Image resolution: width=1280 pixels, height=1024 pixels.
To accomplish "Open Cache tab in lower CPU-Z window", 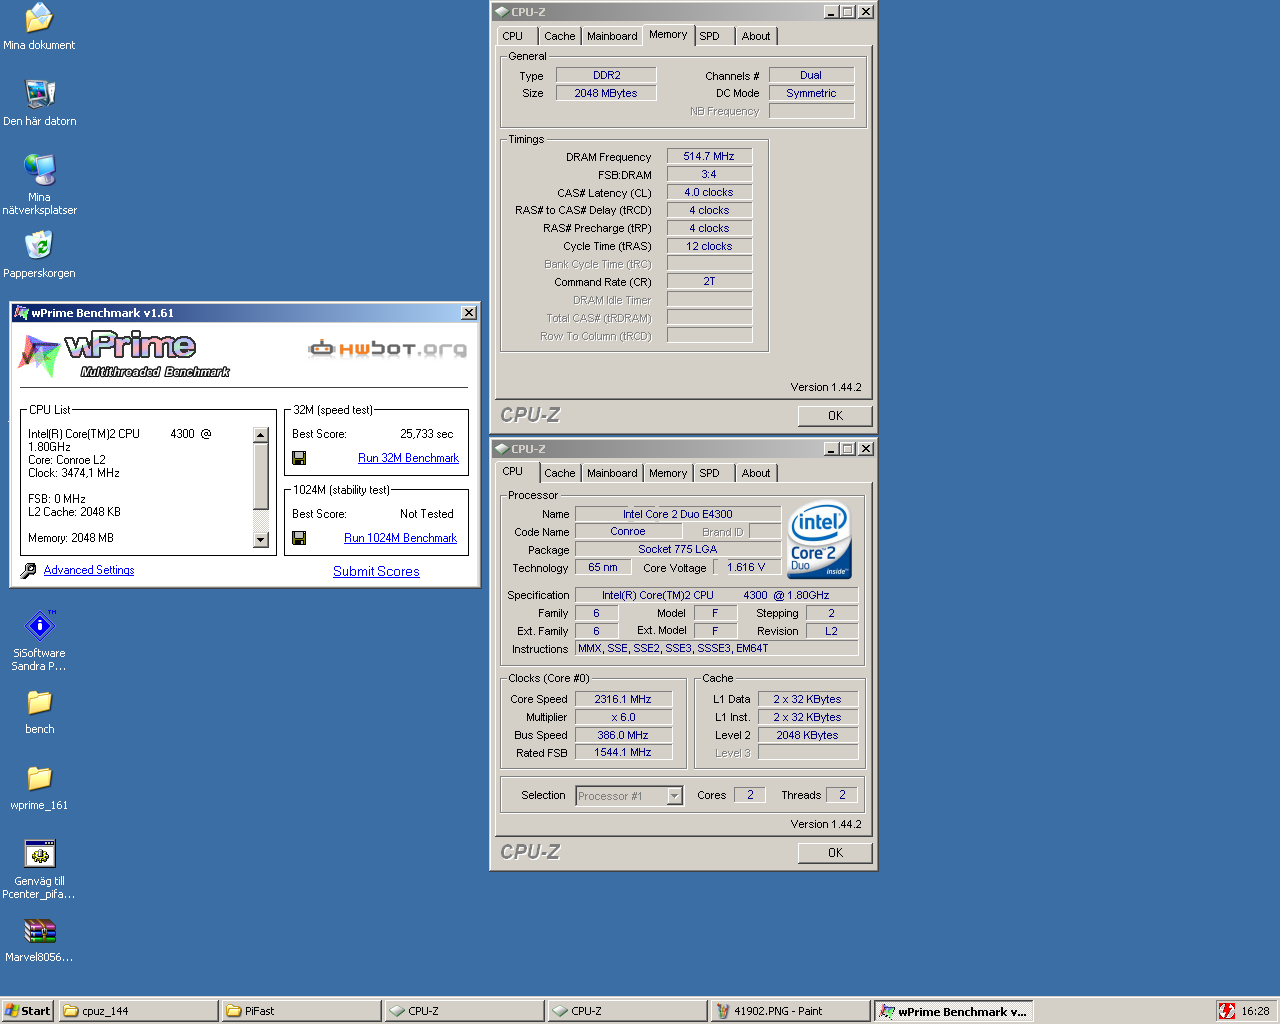I will click(560, 473).
